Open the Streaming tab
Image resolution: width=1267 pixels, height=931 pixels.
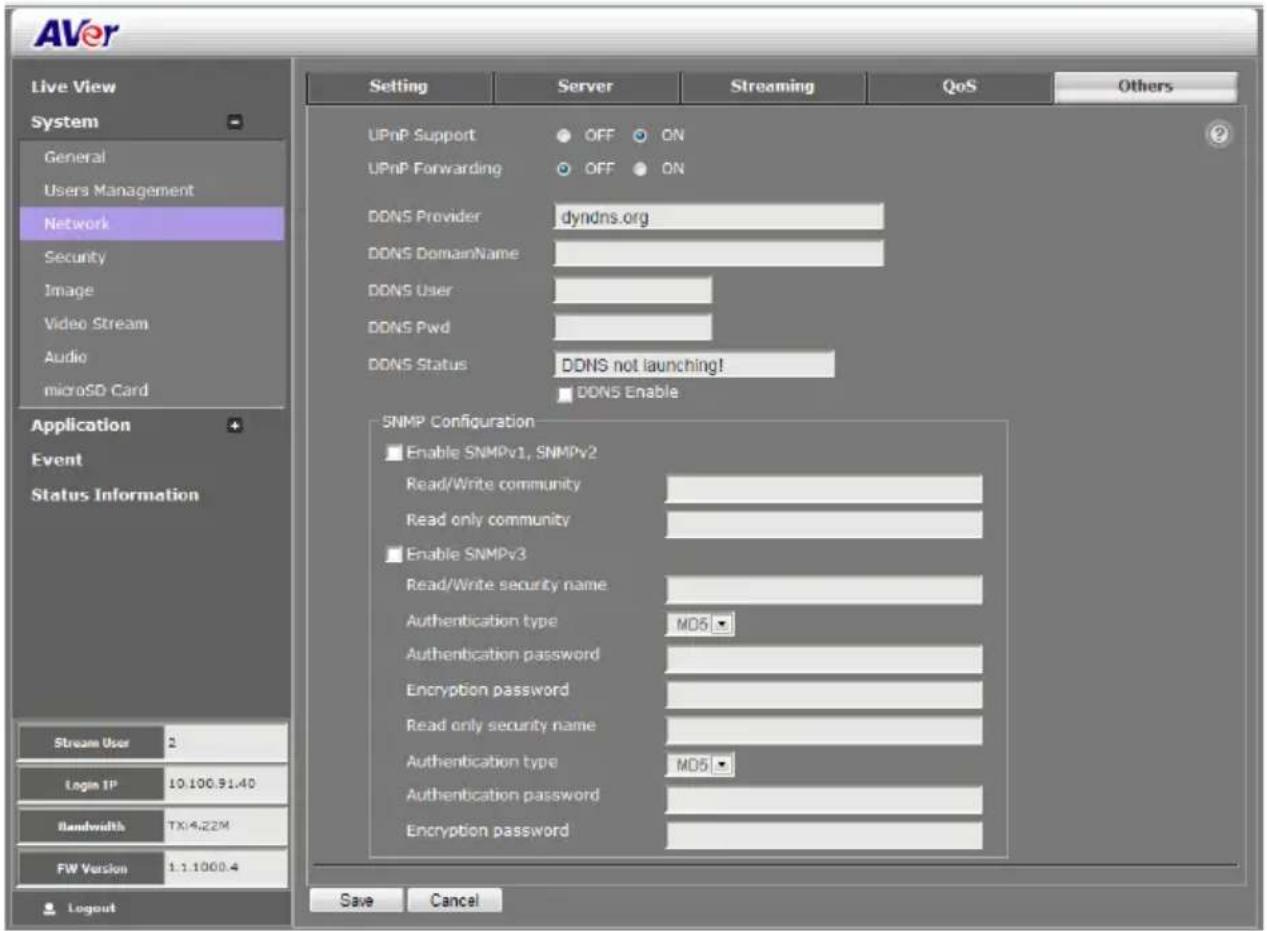pos(772,87)
